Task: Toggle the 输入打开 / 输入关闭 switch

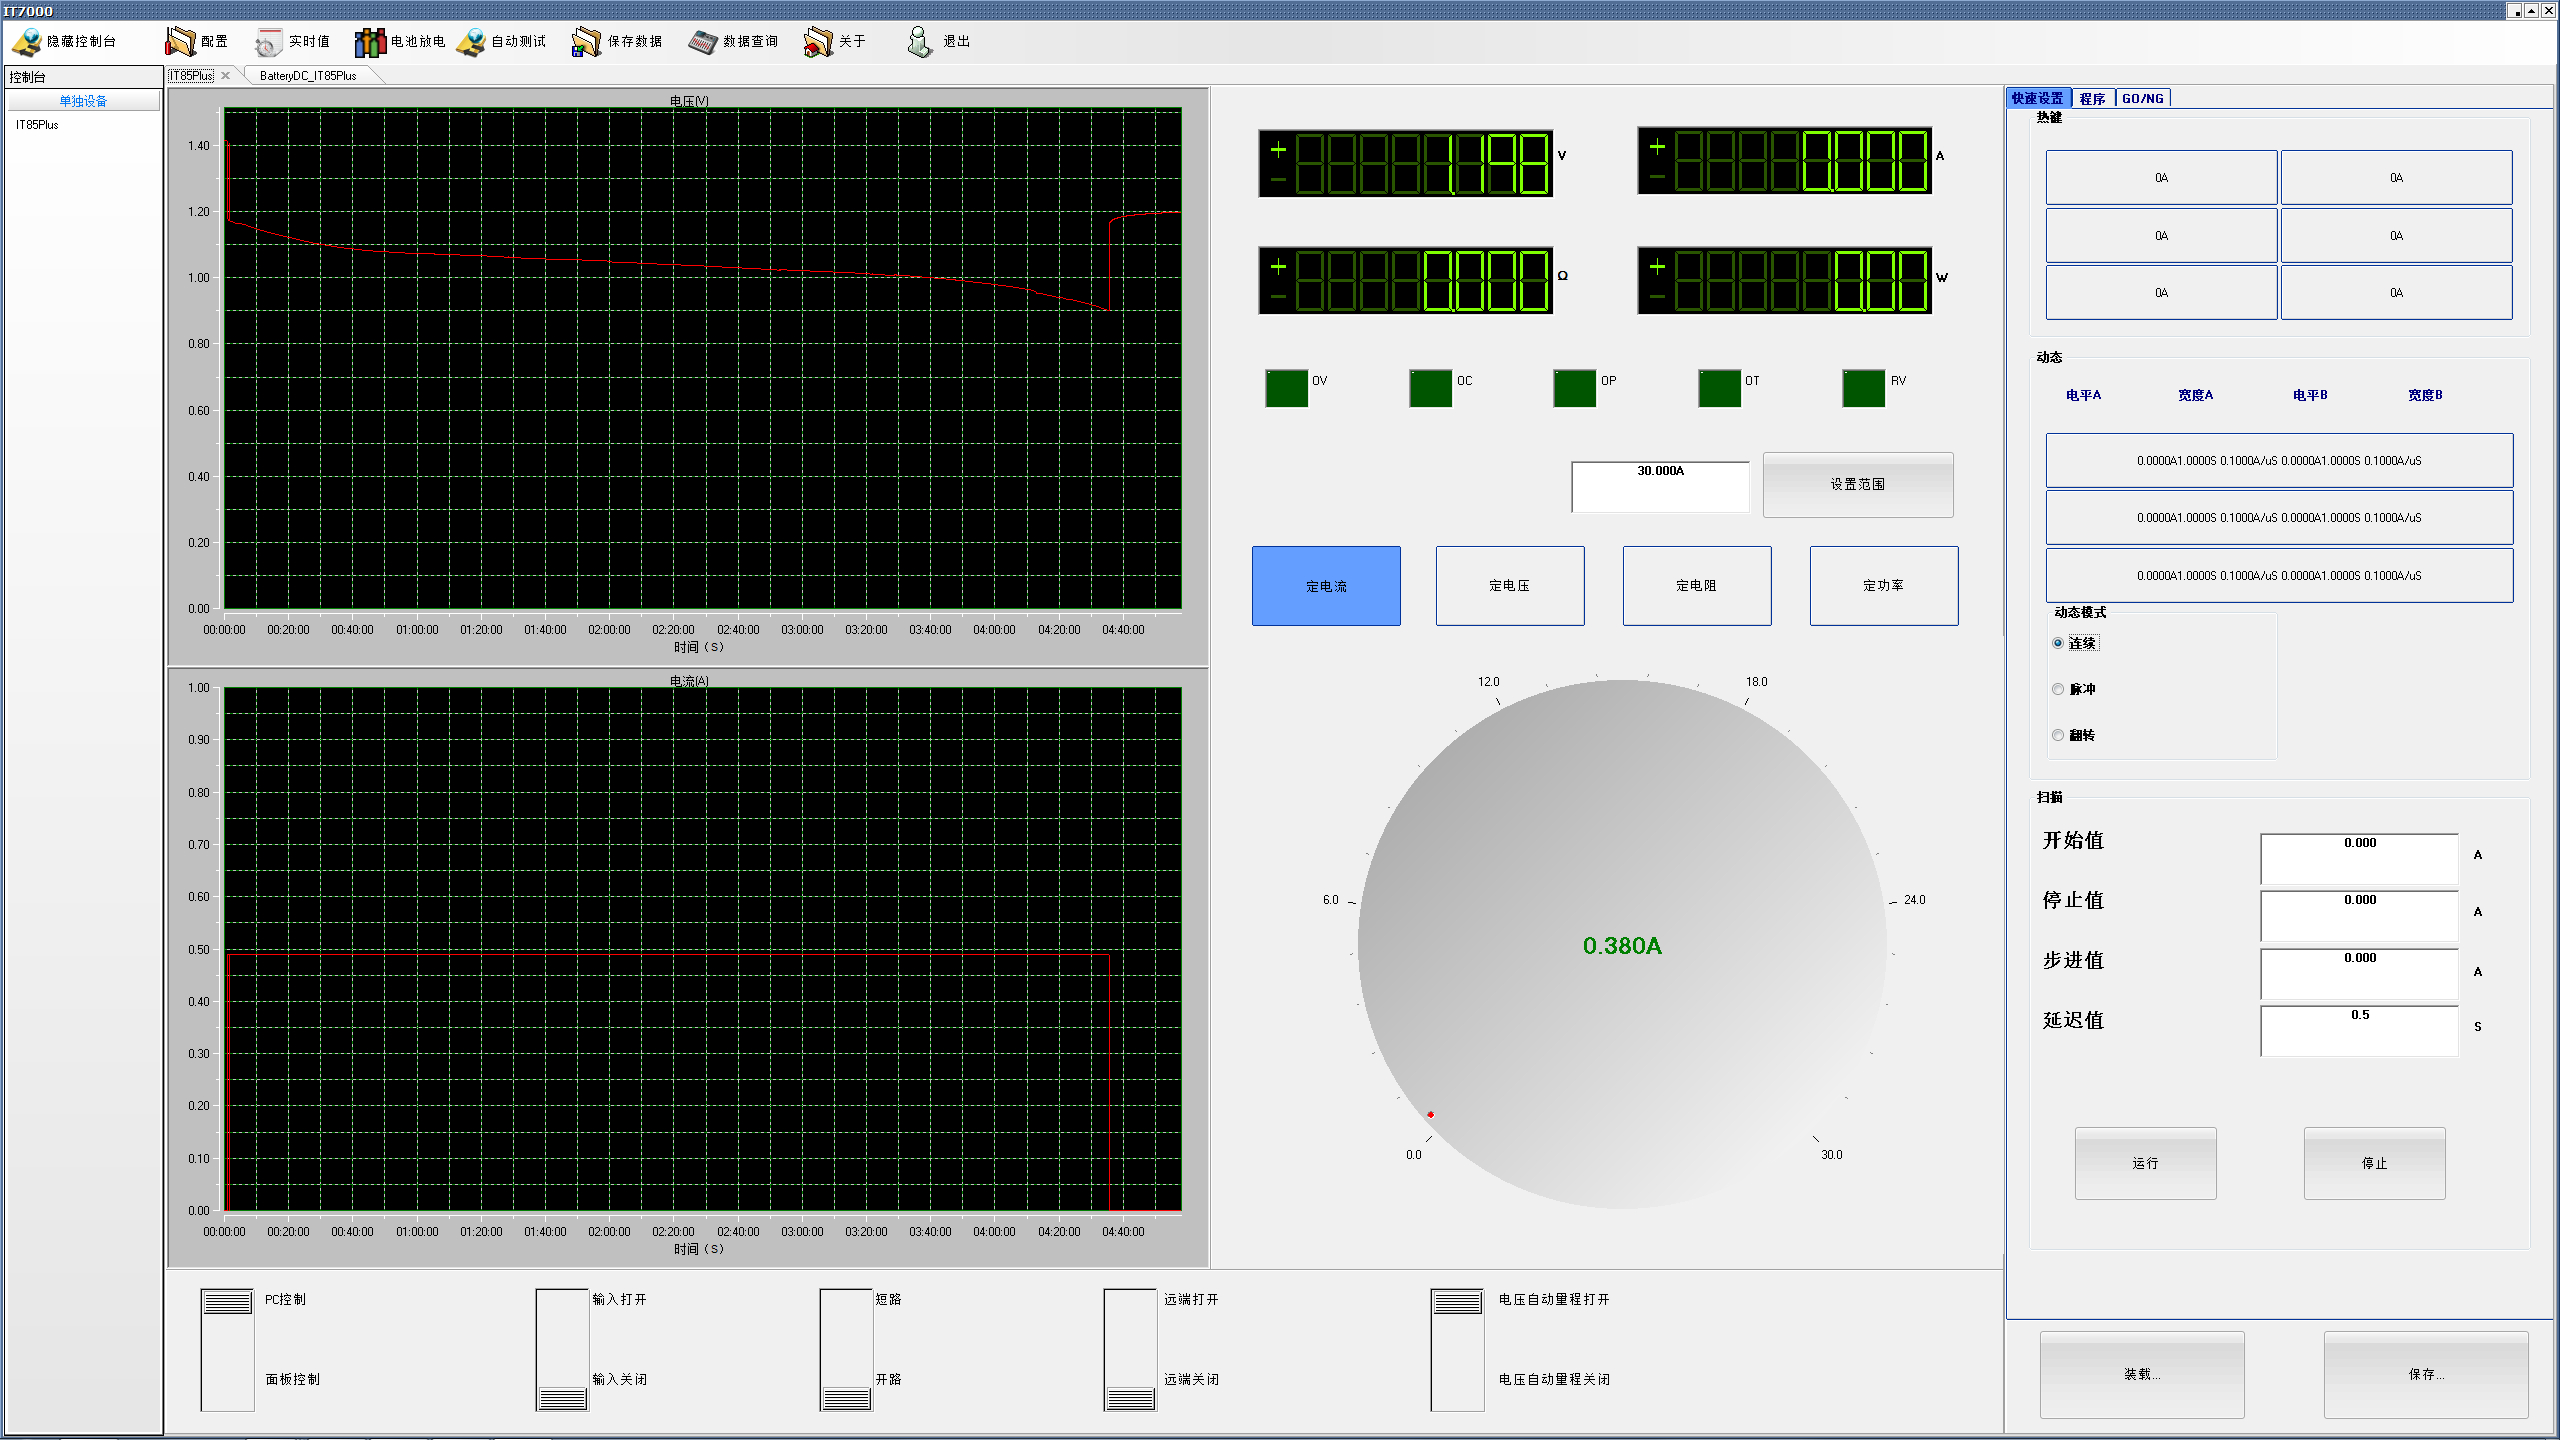Action: click(562, 1350)
